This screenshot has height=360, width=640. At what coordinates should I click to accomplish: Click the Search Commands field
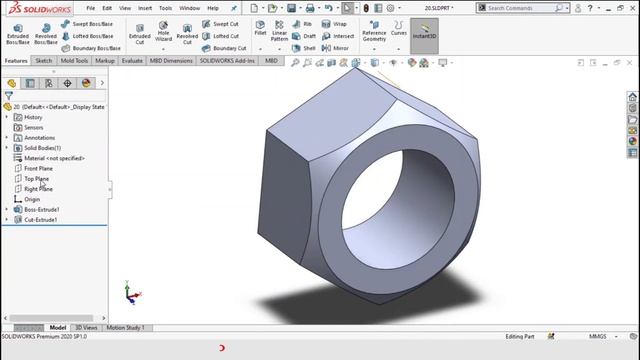[520, 8]
